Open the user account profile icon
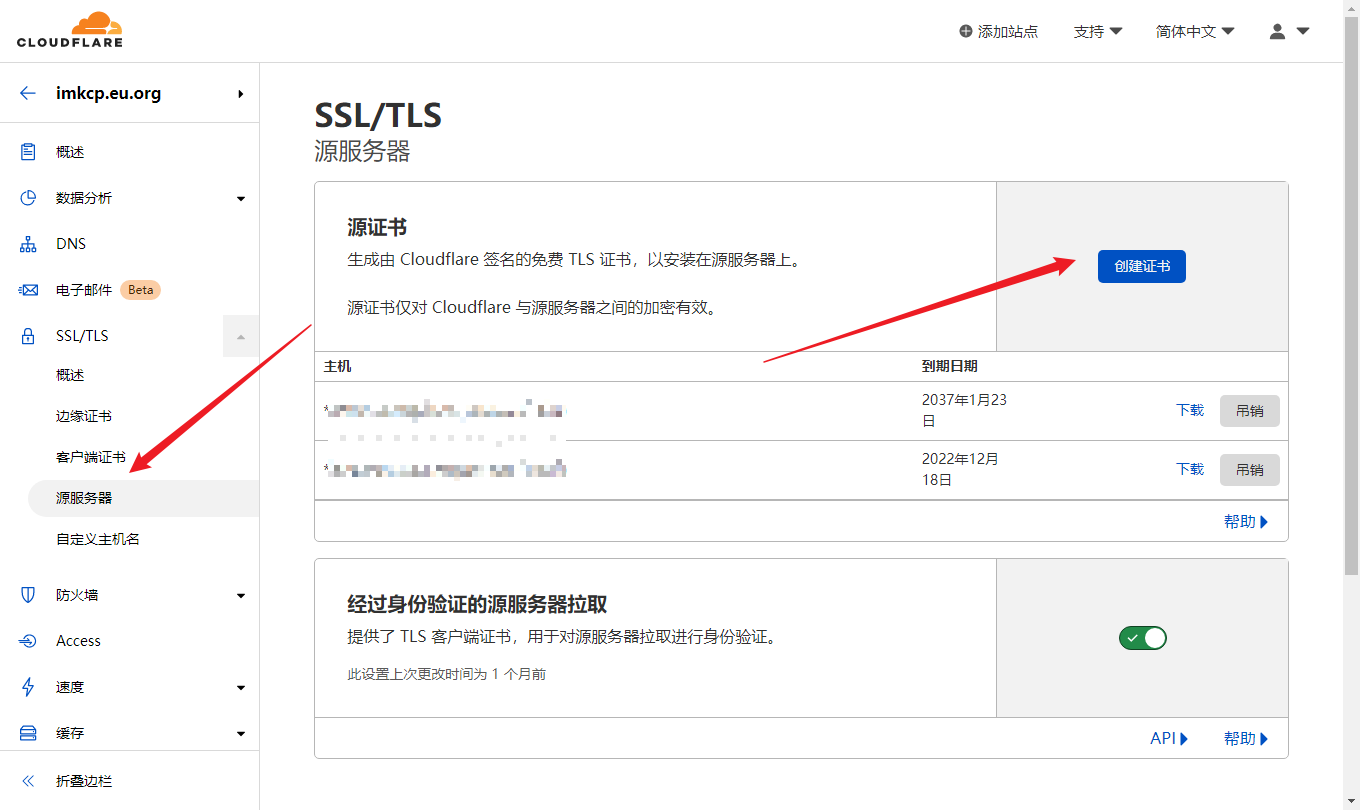 pyautogui.click(x=1277, y=31)
